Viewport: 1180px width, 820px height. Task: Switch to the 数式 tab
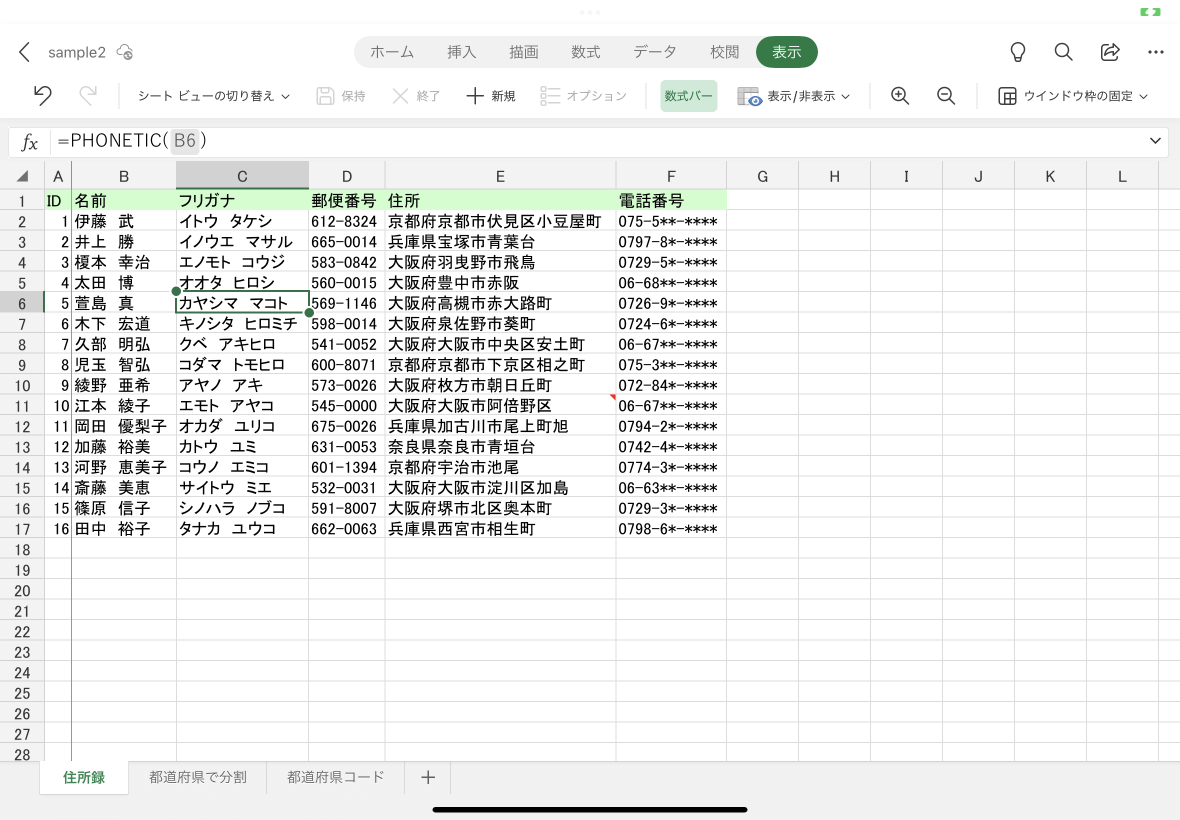[x=585, y=52]
